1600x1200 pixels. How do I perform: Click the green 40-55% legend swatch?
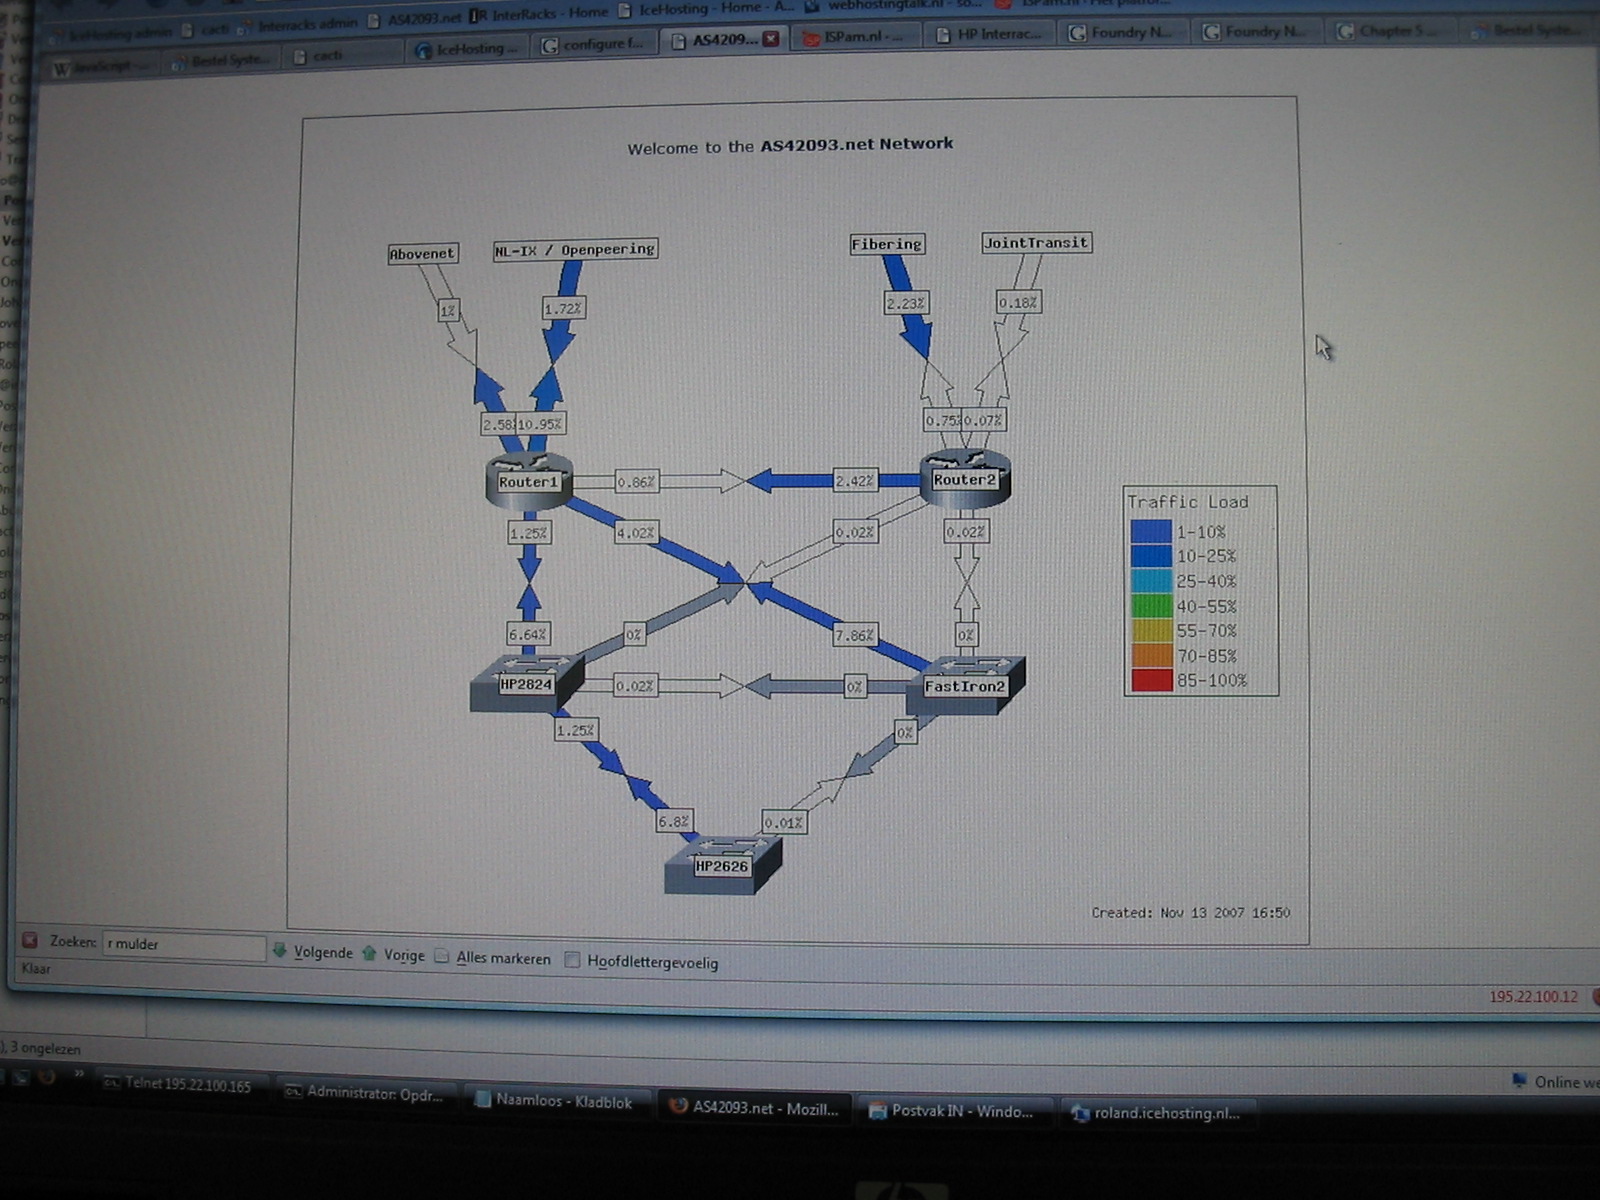(1151, 606)
